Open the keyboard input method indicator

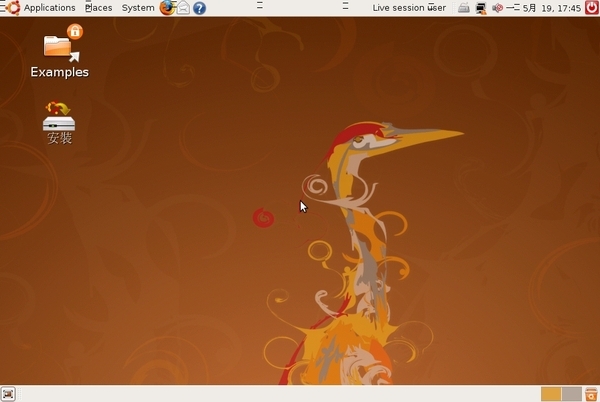pyautogui.click(x=464, y=8)
